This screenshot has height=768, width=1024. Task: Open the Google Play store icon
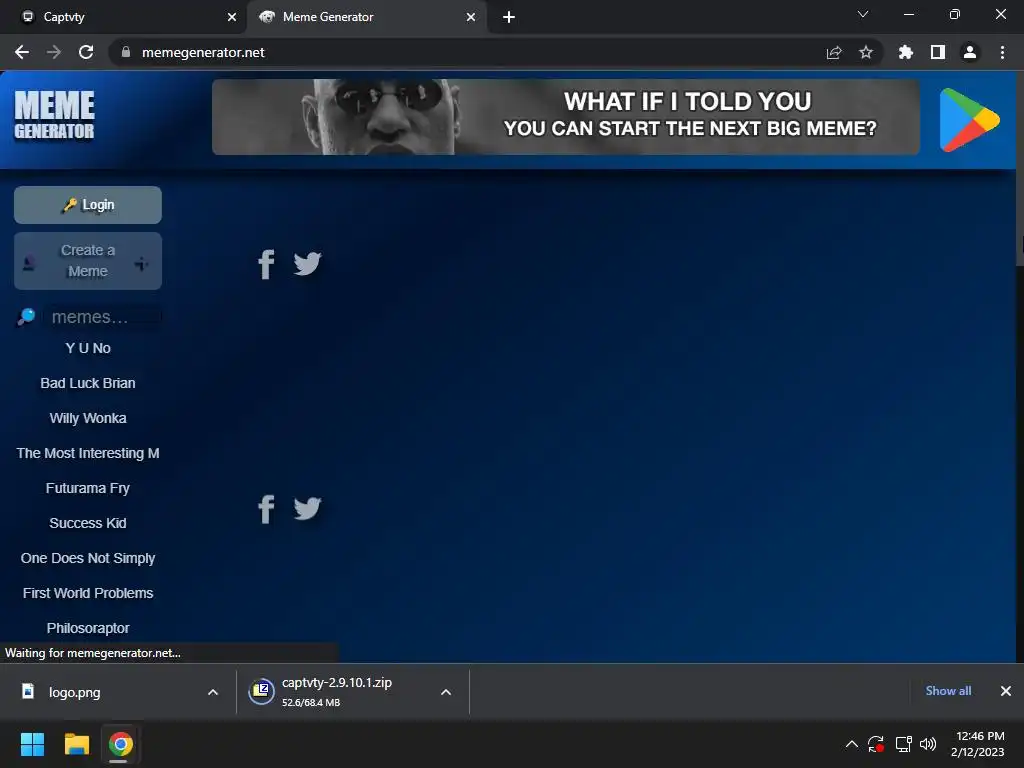coord(969,120)
